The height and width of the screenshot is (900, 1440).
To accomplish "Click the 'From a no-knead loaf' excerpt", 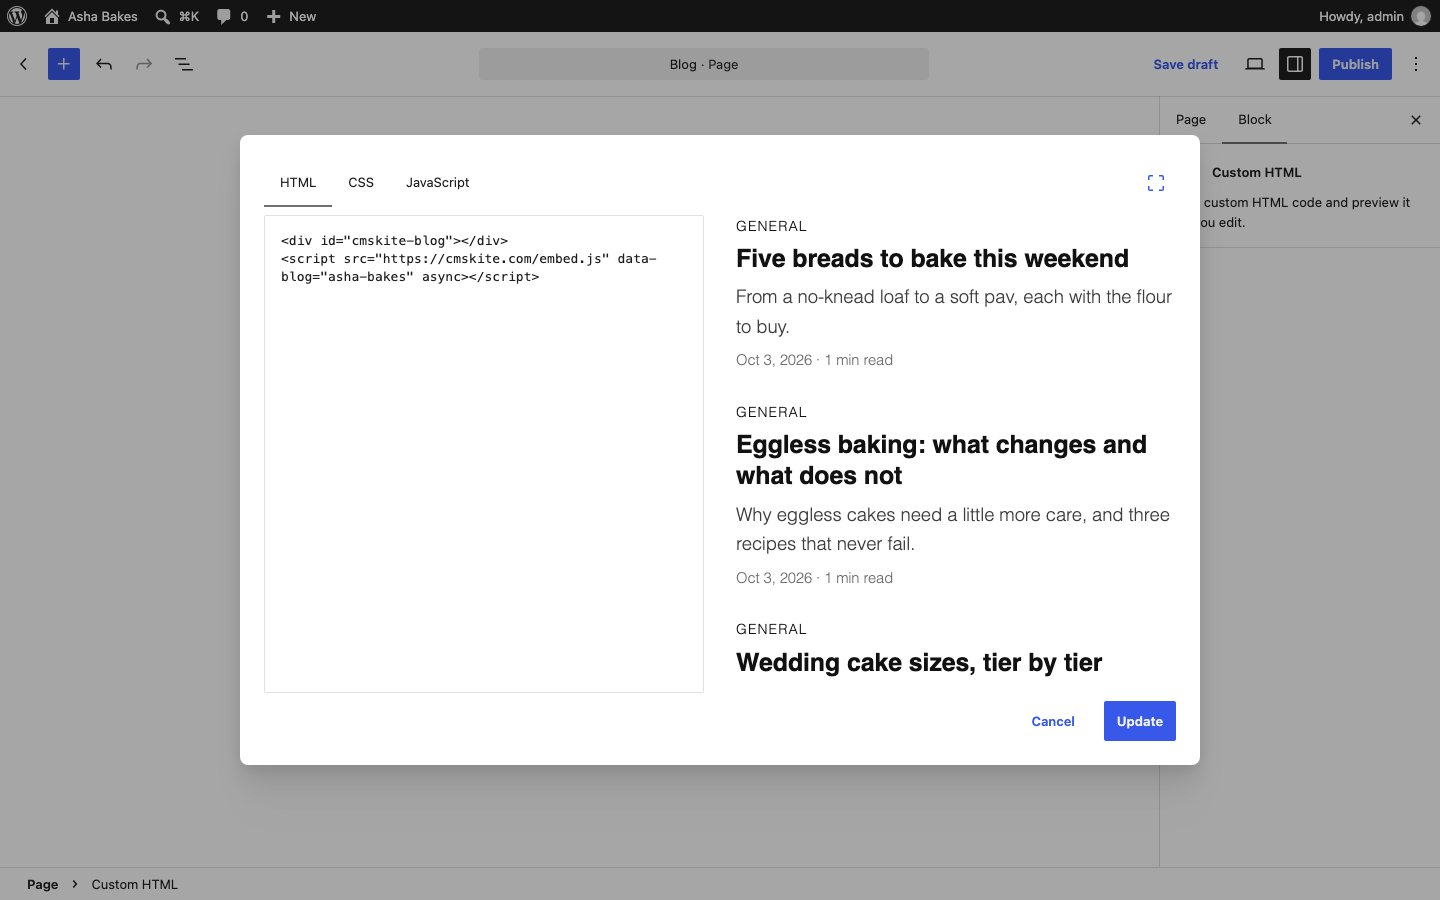I will coord(954,311).
